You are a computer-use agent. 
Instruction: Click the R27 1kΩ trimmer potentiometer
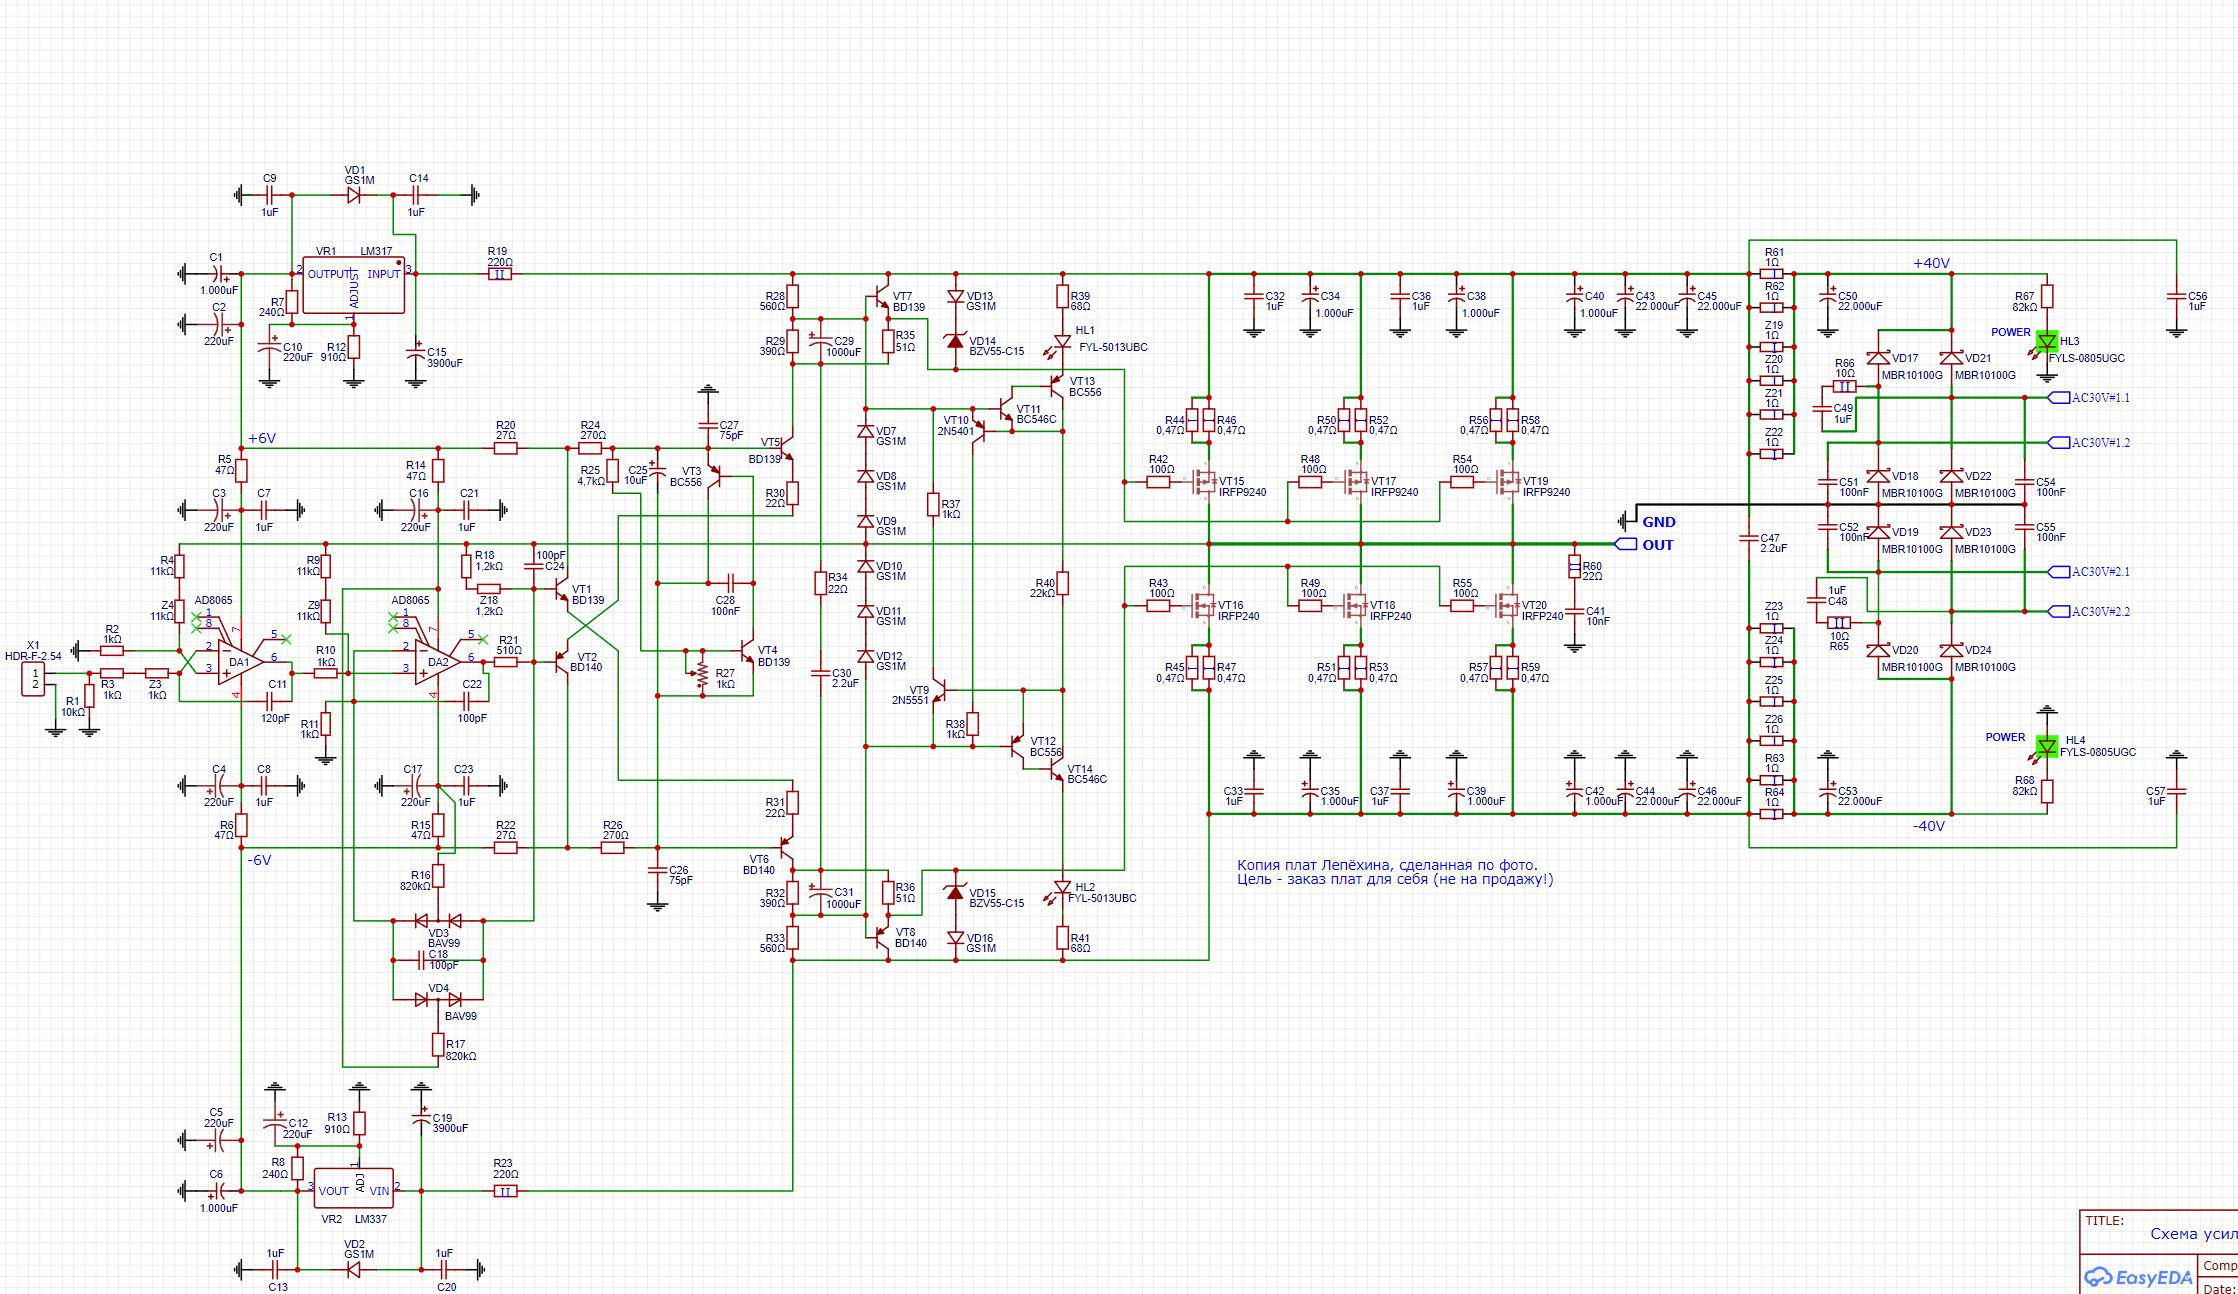click(702, 674)
